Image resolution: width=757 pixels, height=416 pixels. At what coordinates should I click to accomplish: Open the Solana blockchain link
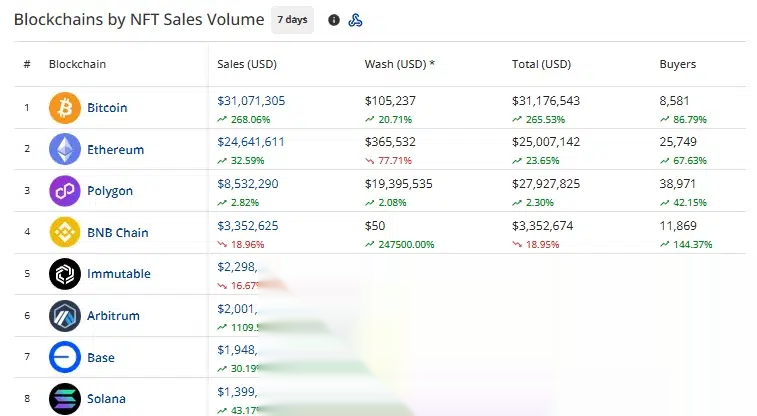coord(106,399)
